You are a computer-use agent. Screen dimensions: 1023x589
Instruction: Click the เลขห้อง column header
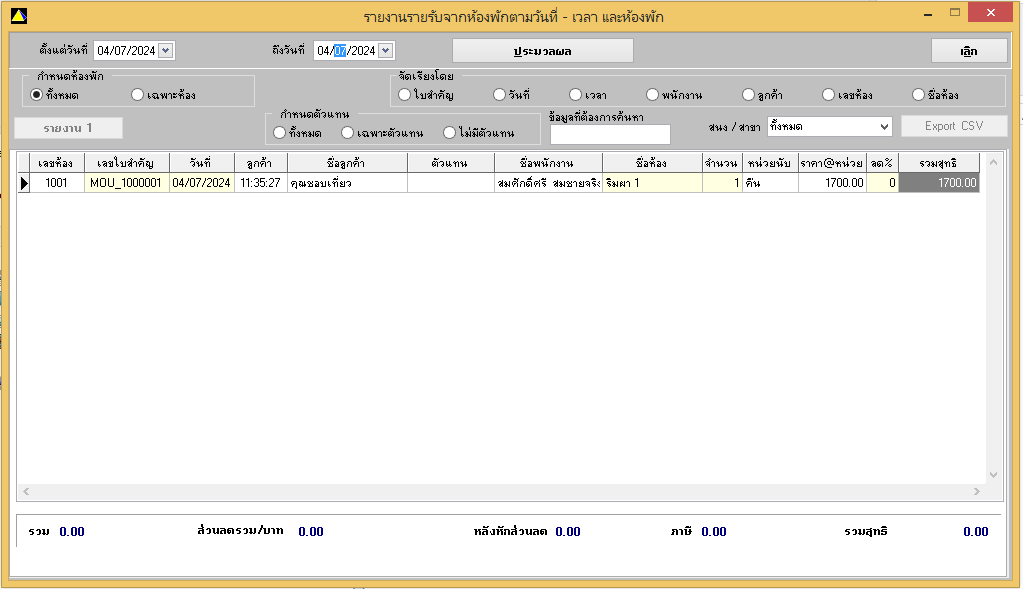56,163
